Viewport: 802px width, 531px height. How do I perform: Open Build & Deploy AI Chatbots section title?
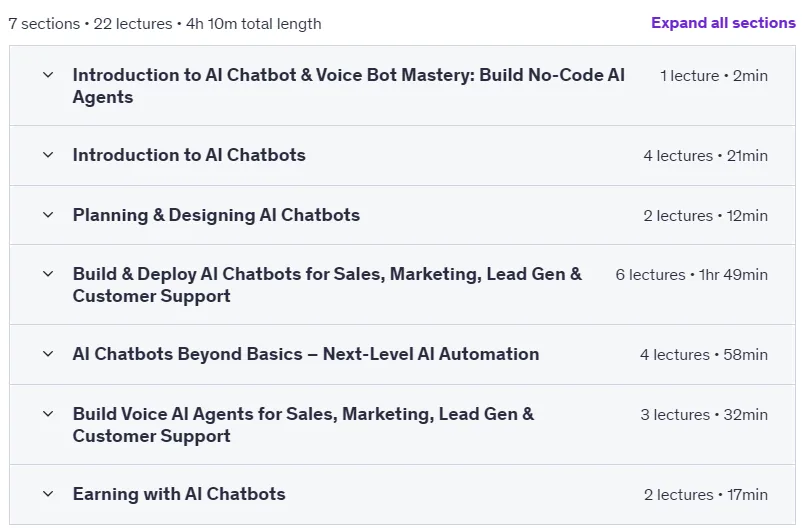(x=327, y=285)
